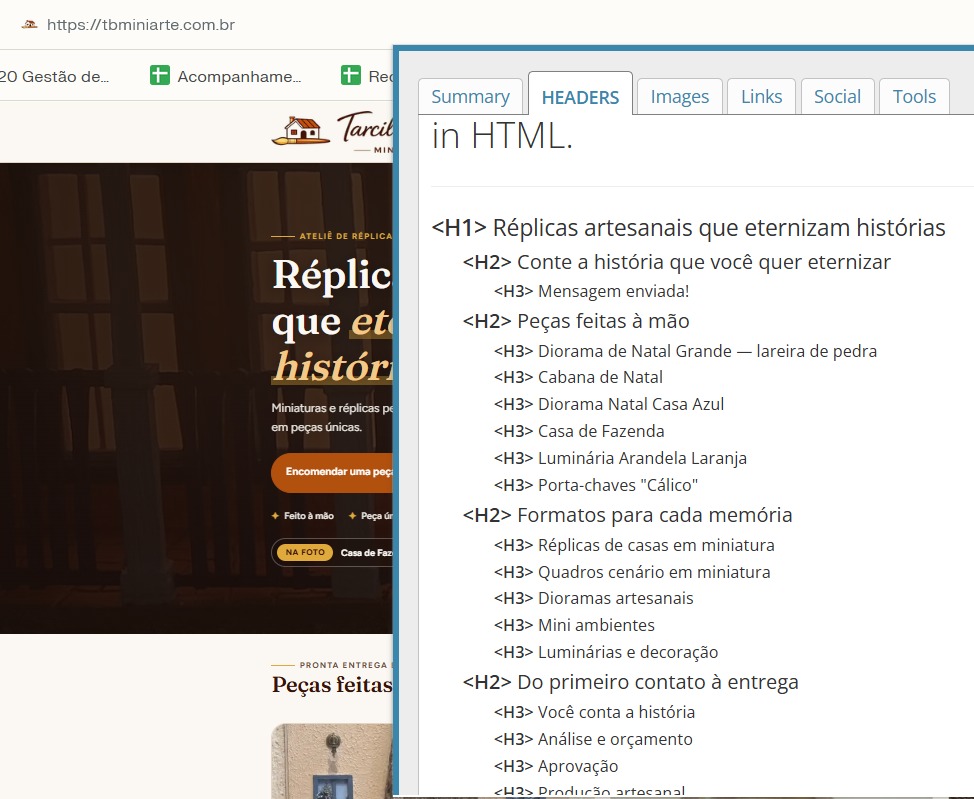974x799 pixels.
Task: Select H3 Porta-chaves "Cálico" entry
Action: [596, 485]
